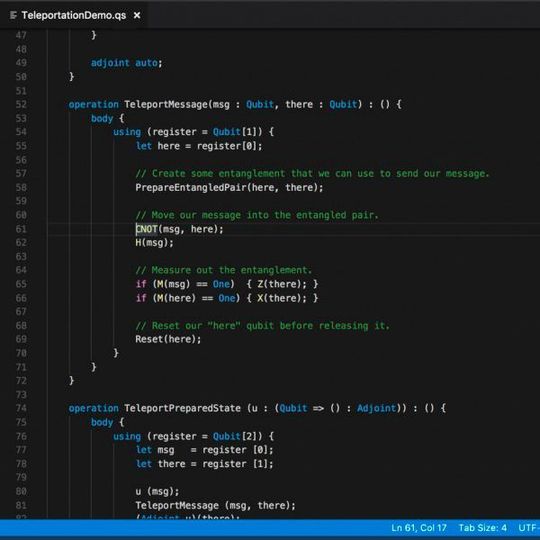The height and width of the screenshot is (540, 540).
Task: Click 'Reset(here);' statement
Action: tap(168, 339)
